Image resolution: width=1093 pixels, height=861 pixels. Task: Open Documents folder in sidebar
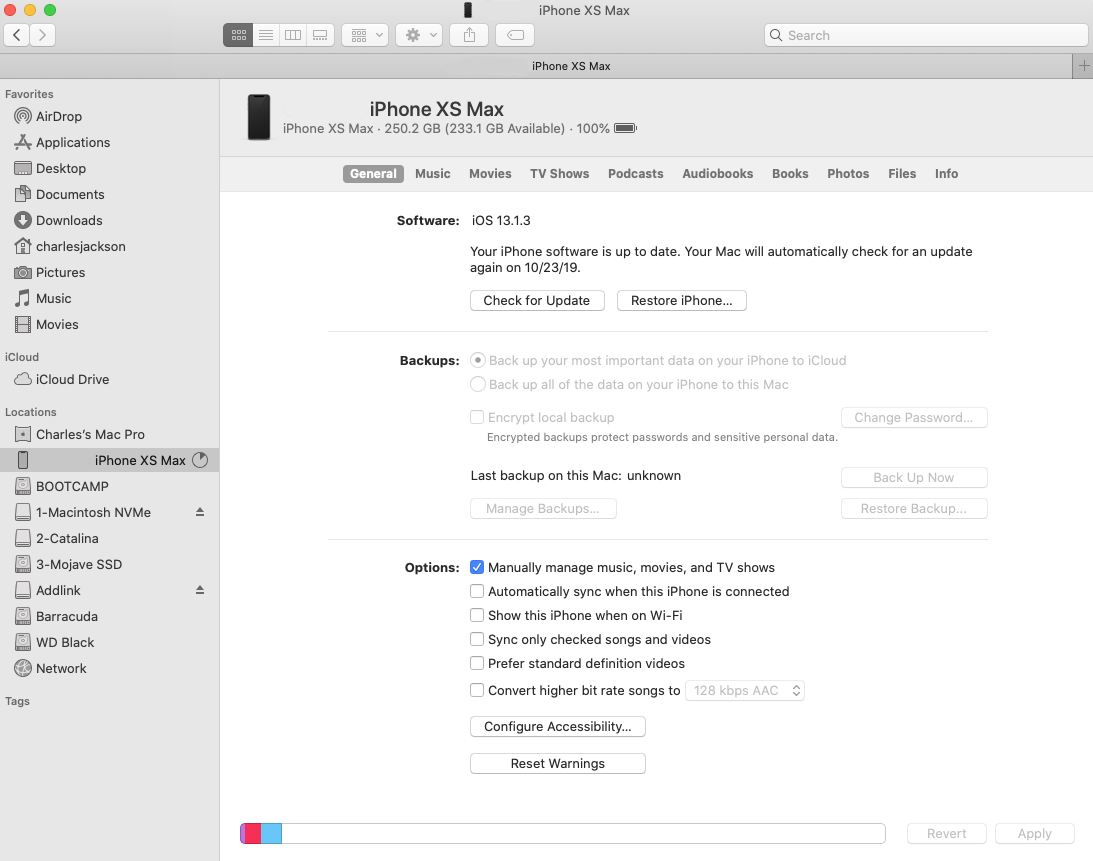pos(109,195)
